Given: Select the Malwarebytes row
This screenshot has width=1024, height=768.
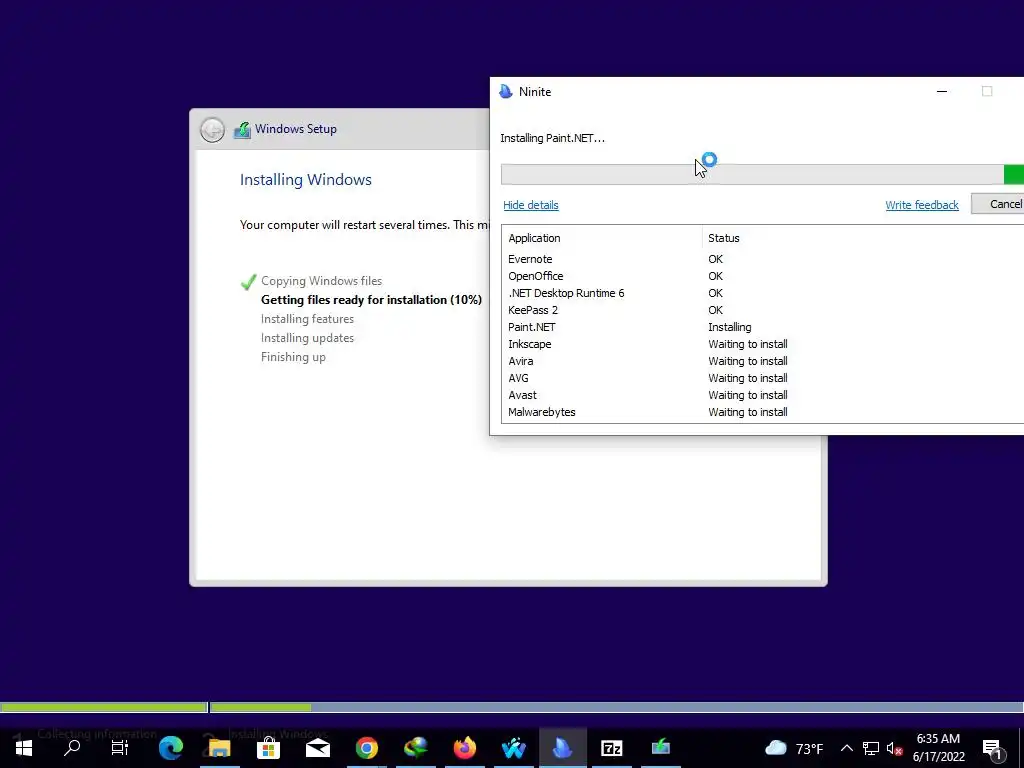Looking at the screenshot, I should (762, 412).
